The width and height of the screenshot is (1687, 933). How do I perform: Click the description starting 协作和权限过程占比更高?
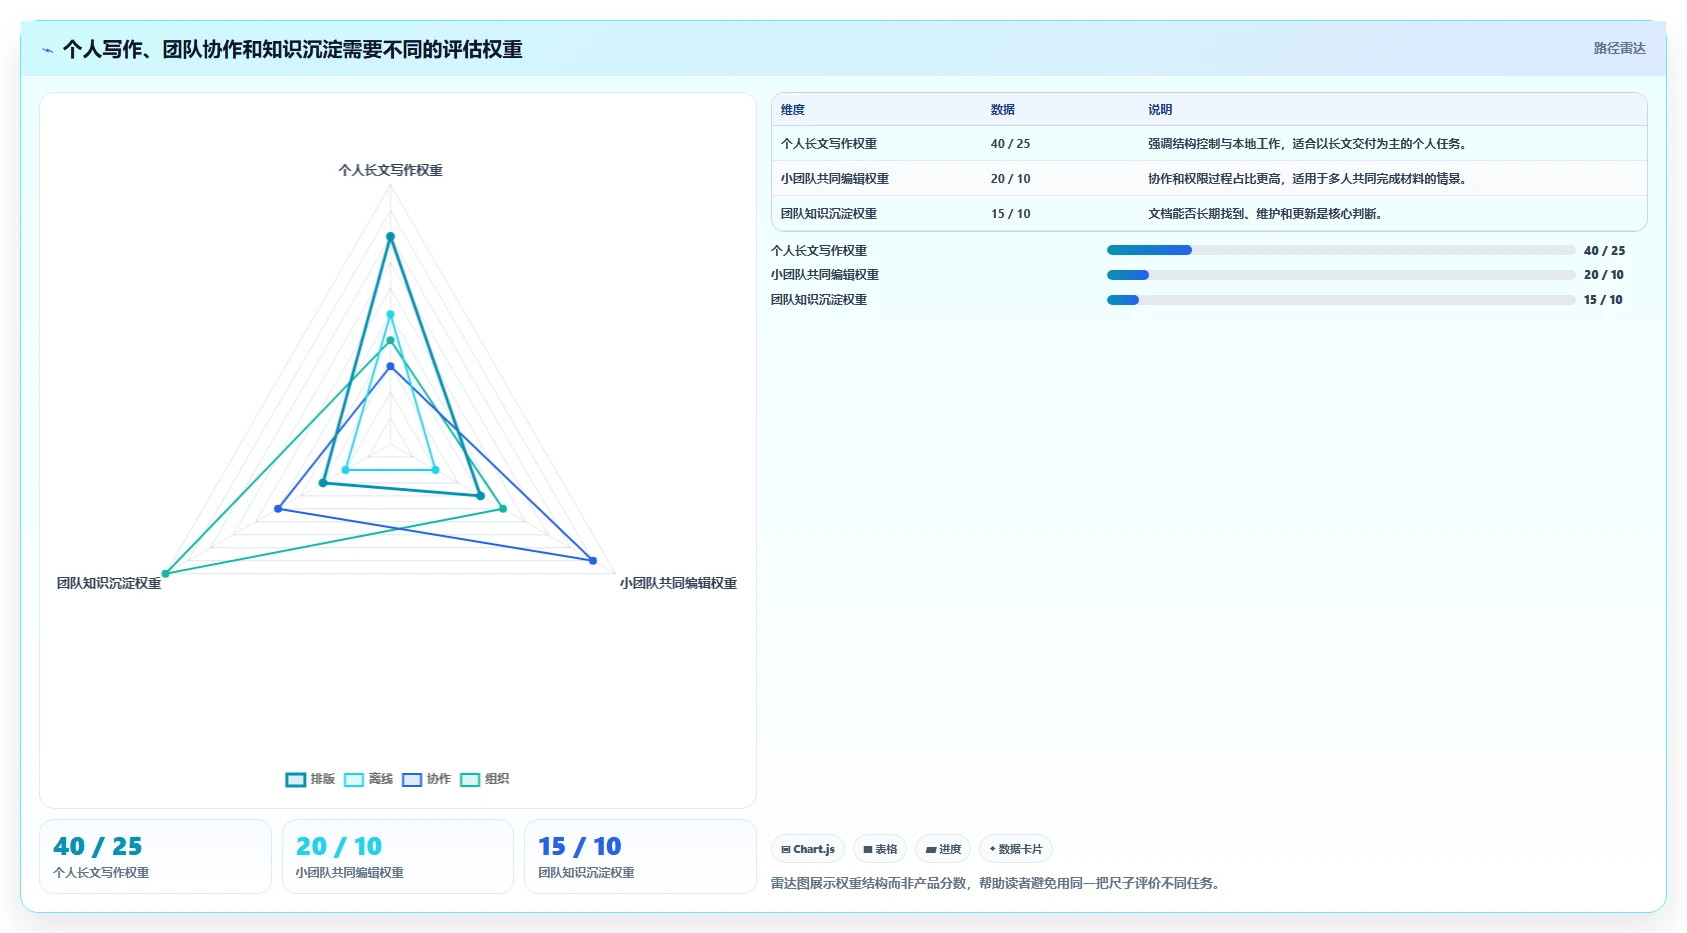pos(1309,179)
